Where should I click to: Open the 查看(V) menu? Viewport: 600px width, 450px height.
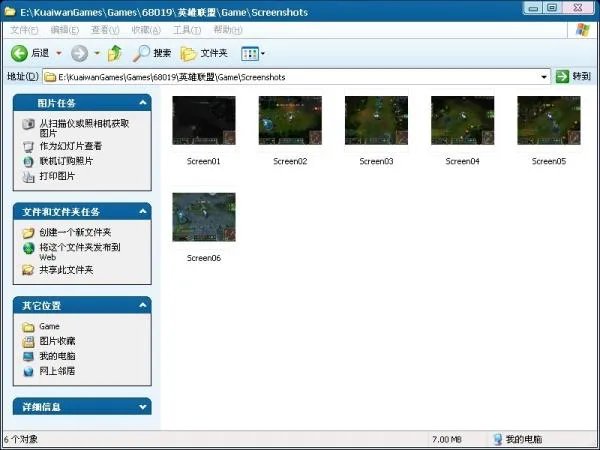(105, 30)
